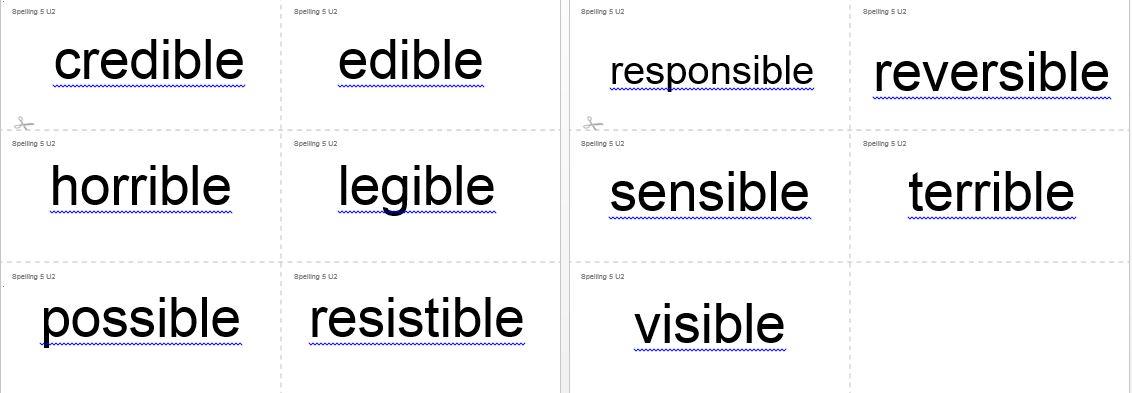Click the Spelling 5 U2 label above visible
The height and width of the screenshot is (393, 1132).
click(x=603, y=277)
